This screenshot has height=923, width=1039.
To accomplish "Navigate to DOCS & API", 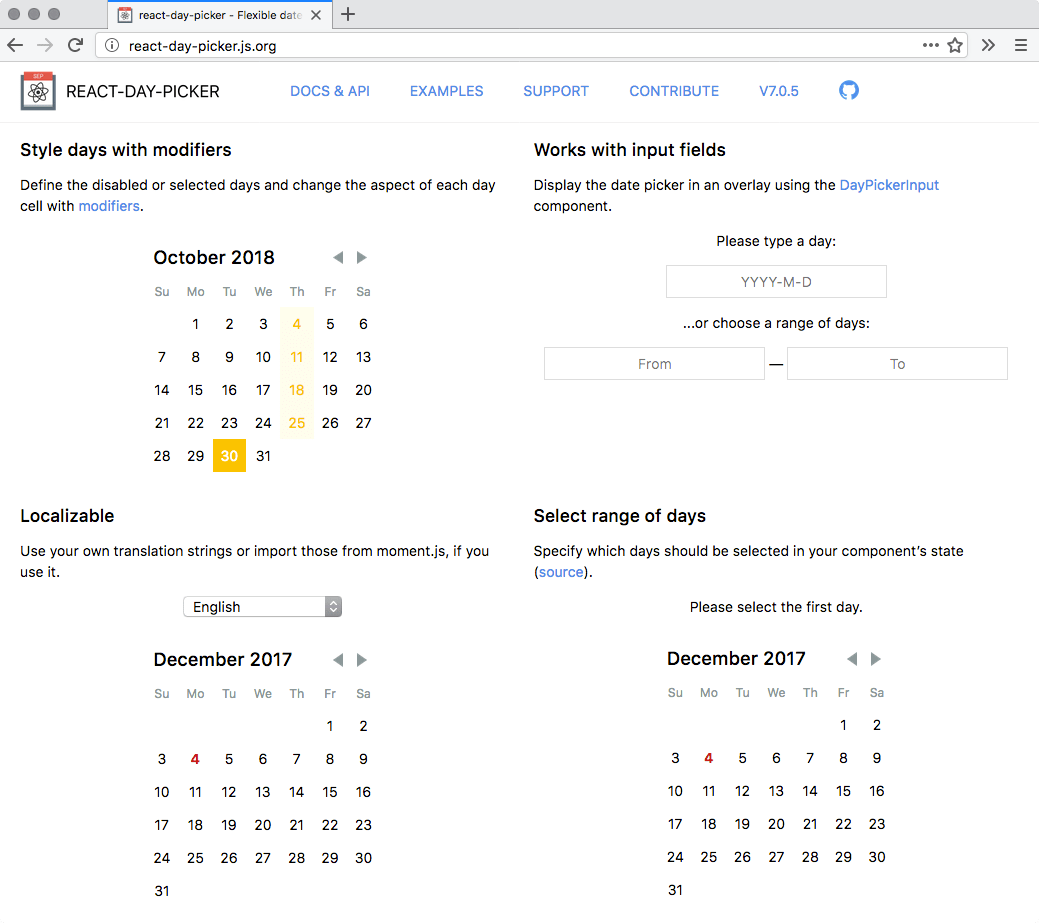I will click(x=330, y=90).
